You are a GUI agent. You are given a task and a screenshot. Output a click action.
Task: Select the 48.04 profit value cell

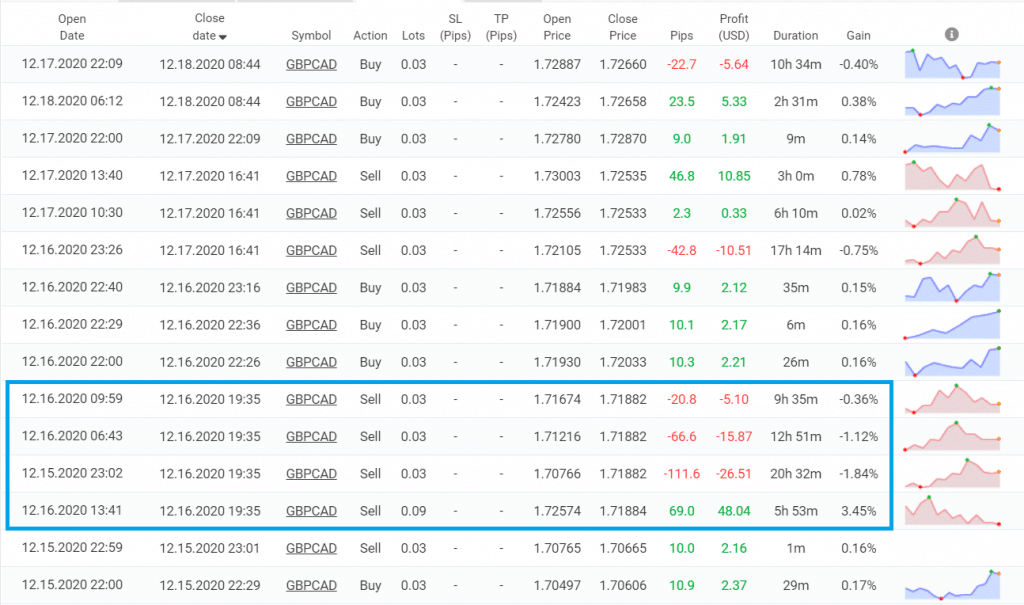point(734,511)
